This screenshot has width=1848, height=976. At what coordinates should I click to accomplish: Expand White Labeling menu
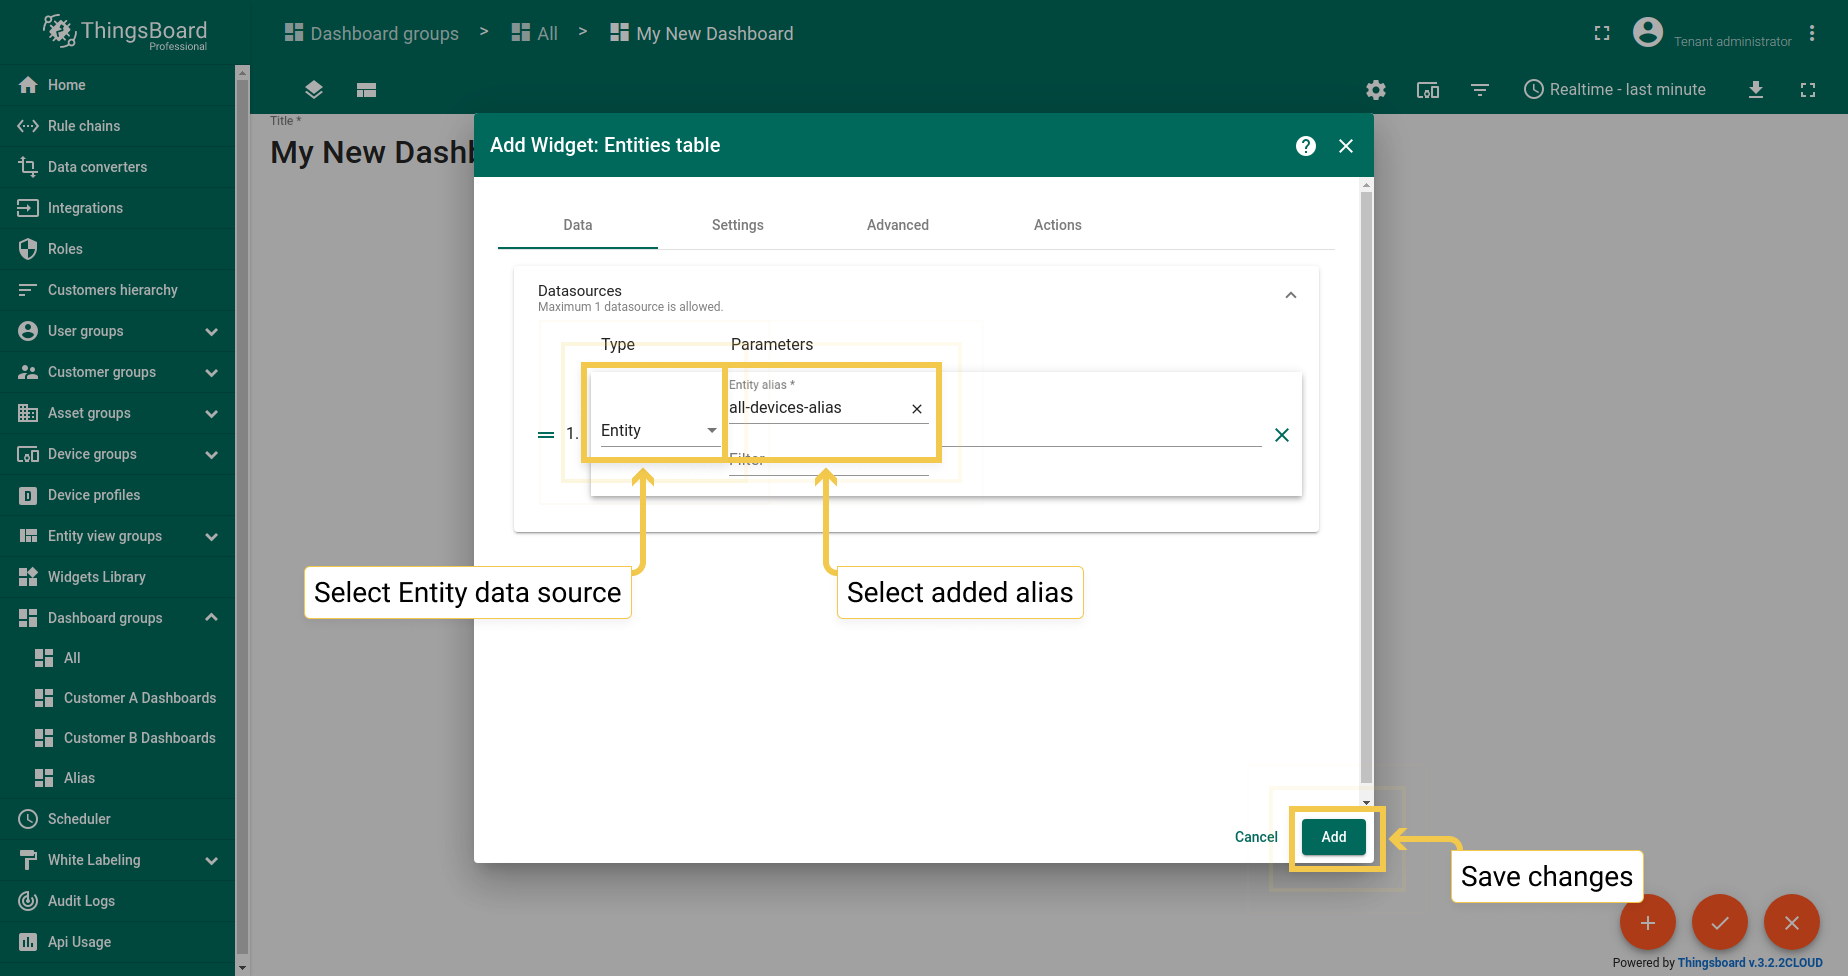[x=117, y=860]
